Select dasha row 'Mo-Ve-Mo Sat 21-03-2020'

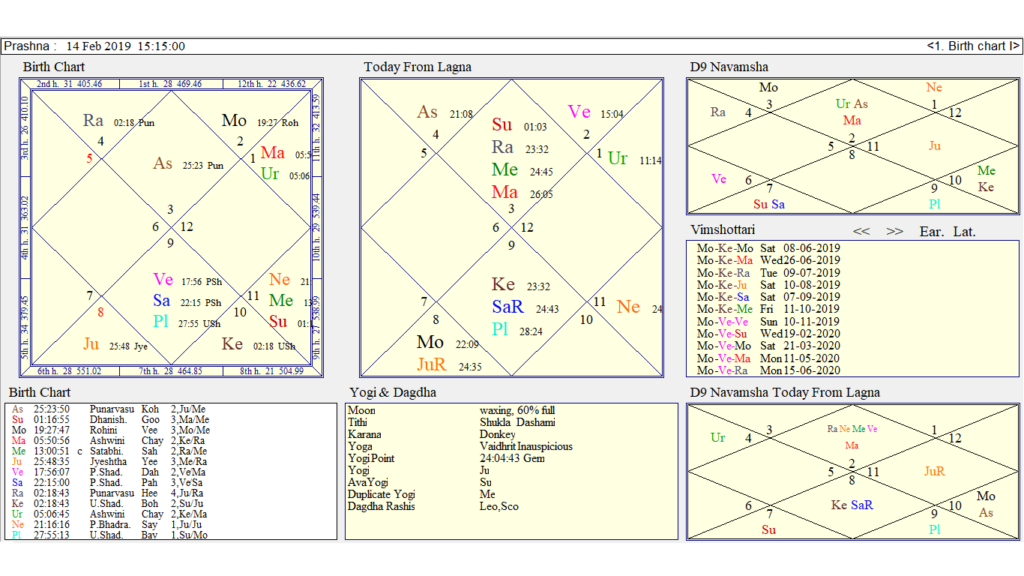coord(768,346)
